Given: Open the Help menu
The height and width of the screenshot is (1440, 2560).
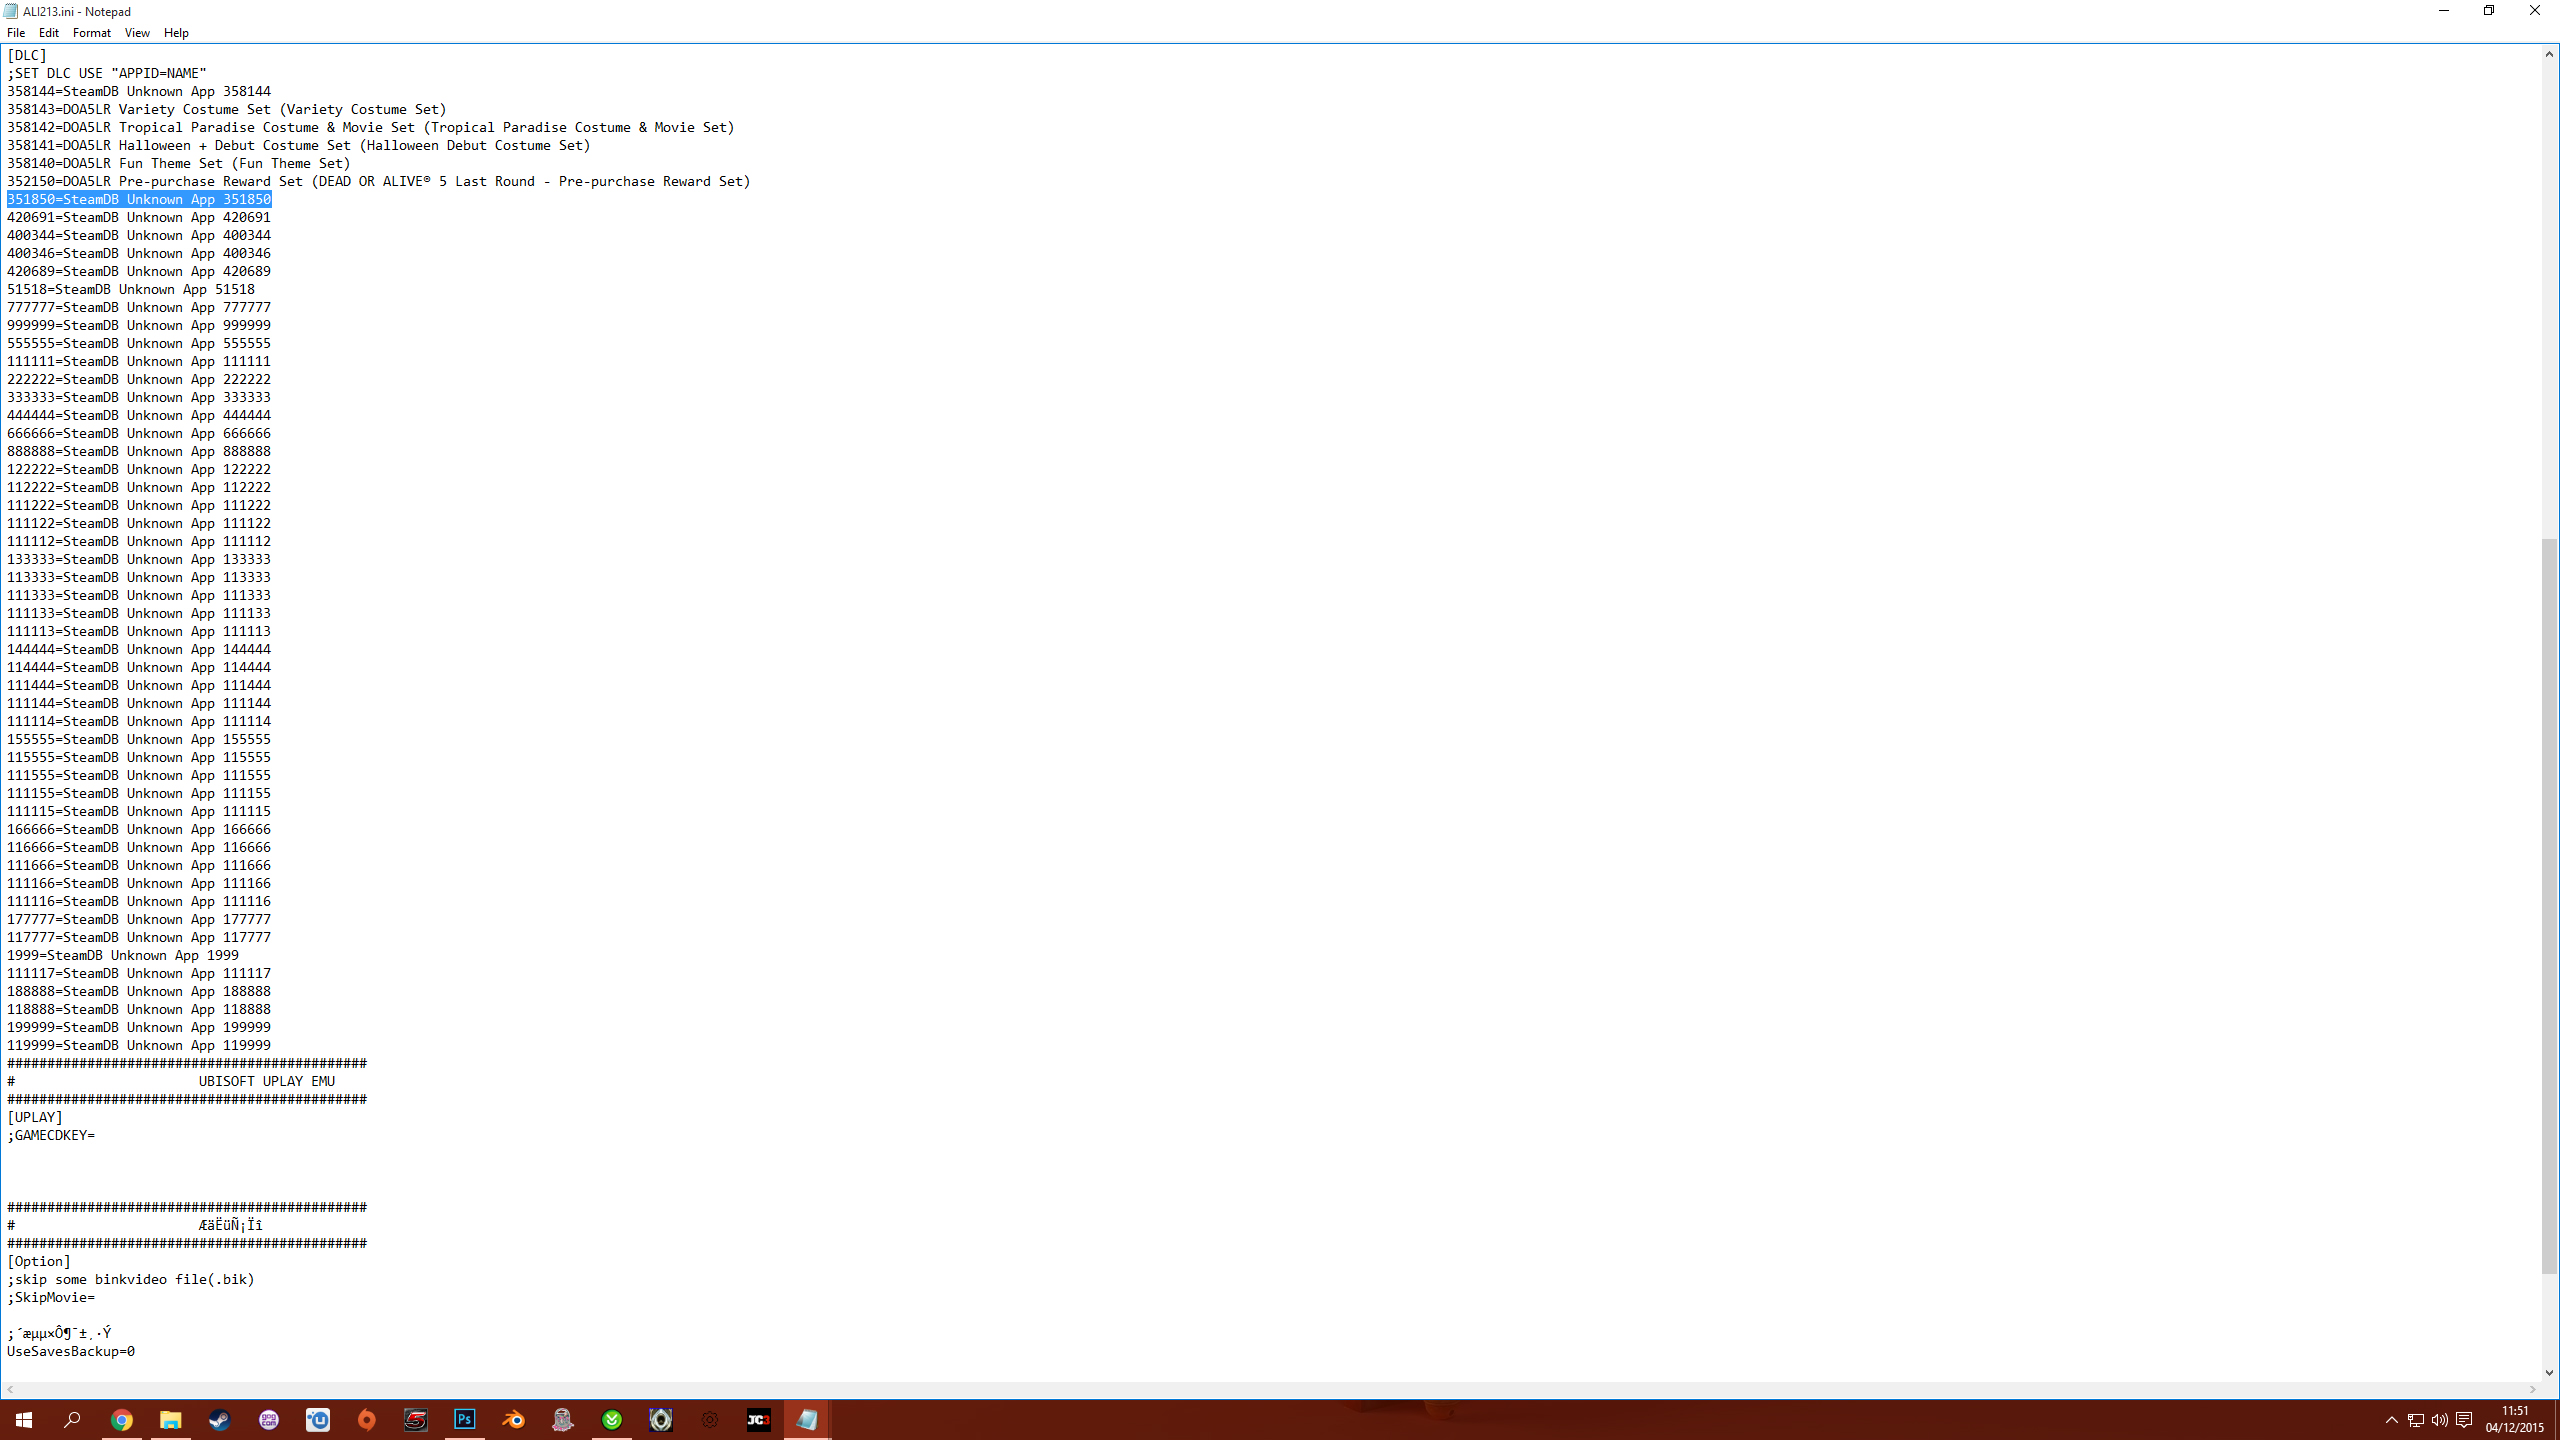Looking at the screenshot, I should pos(176,33).
